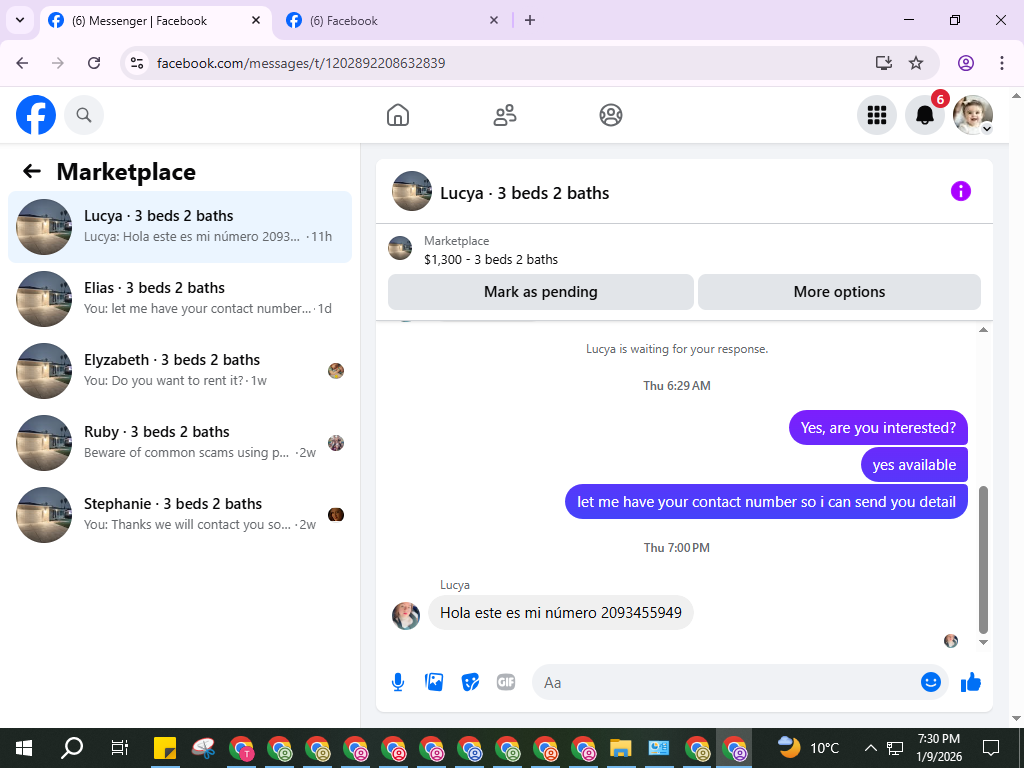1024x768 pixels.
Task: Open Elias conversation in chat list
Action: (x=180, y=298)
